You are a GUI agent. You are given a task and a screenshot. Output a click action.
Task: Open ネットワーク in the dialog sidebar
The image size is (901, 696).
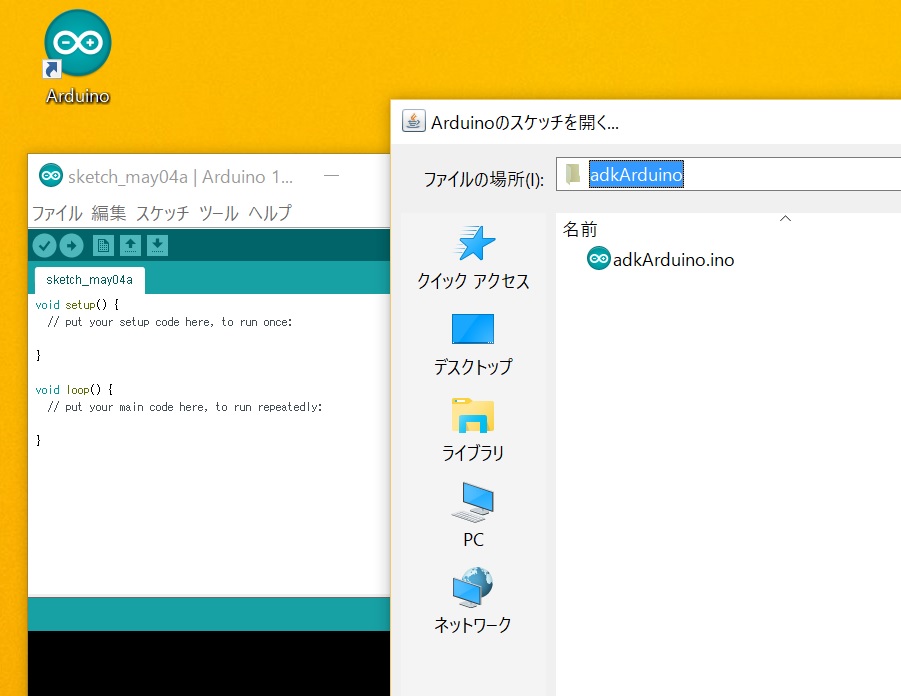point(473,601)
